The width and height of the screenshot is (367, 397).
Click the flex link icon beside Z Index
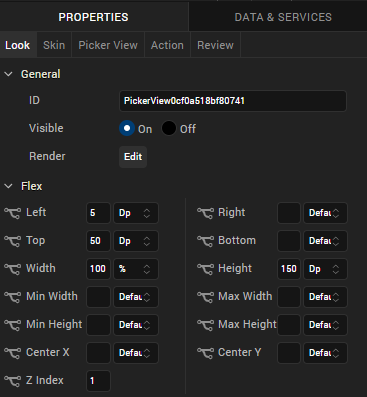pyautogui.click(x=12, y=381)
